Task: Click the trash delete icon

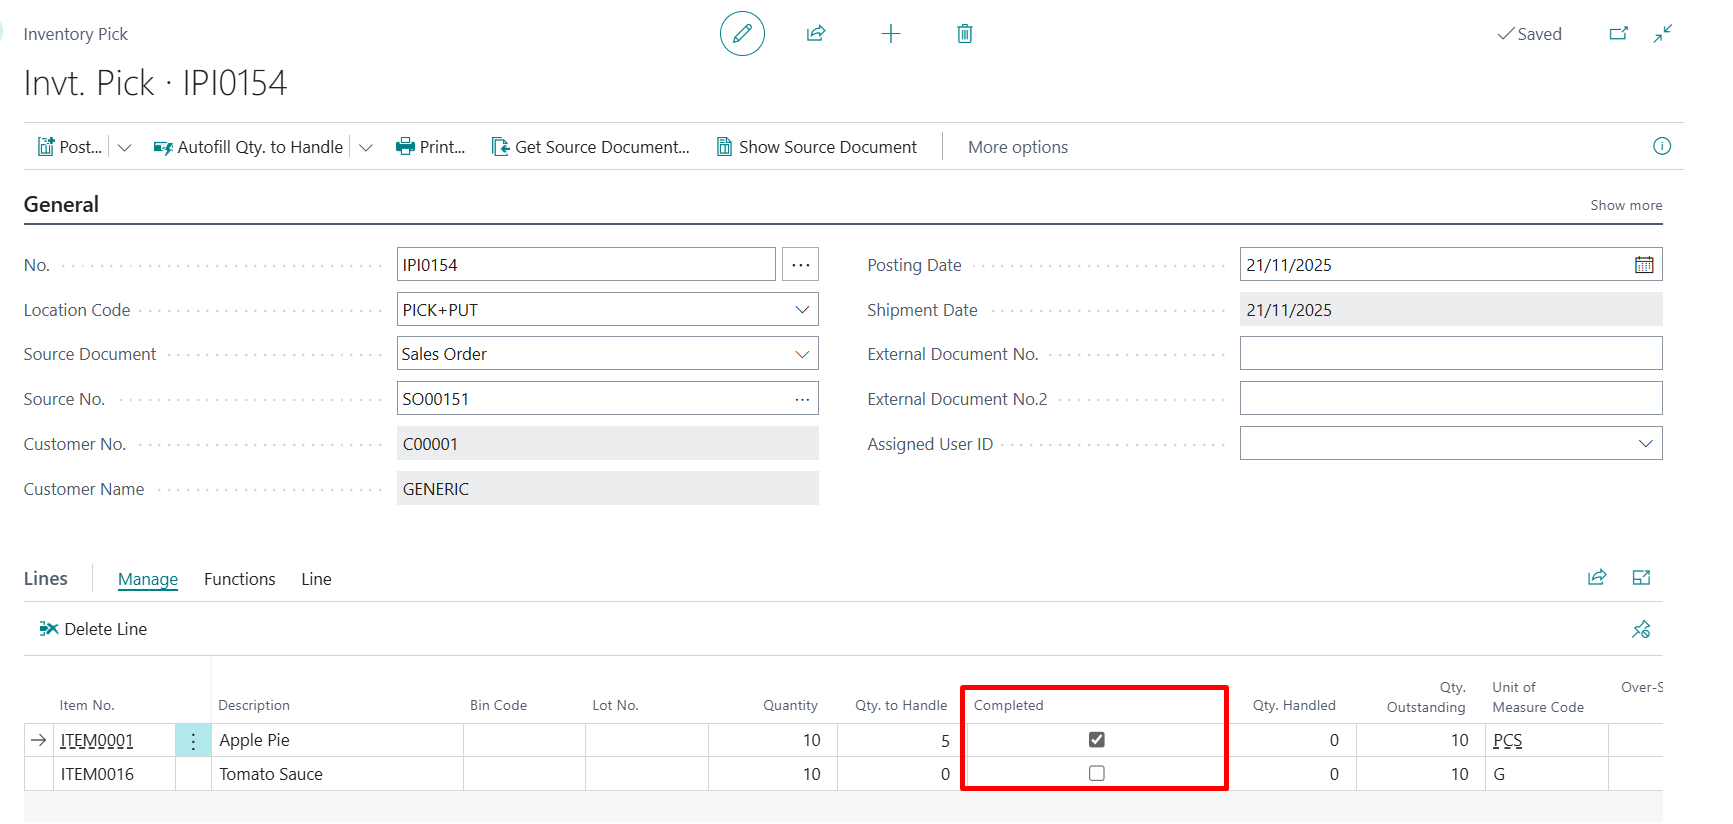Action: coord(964,34)
